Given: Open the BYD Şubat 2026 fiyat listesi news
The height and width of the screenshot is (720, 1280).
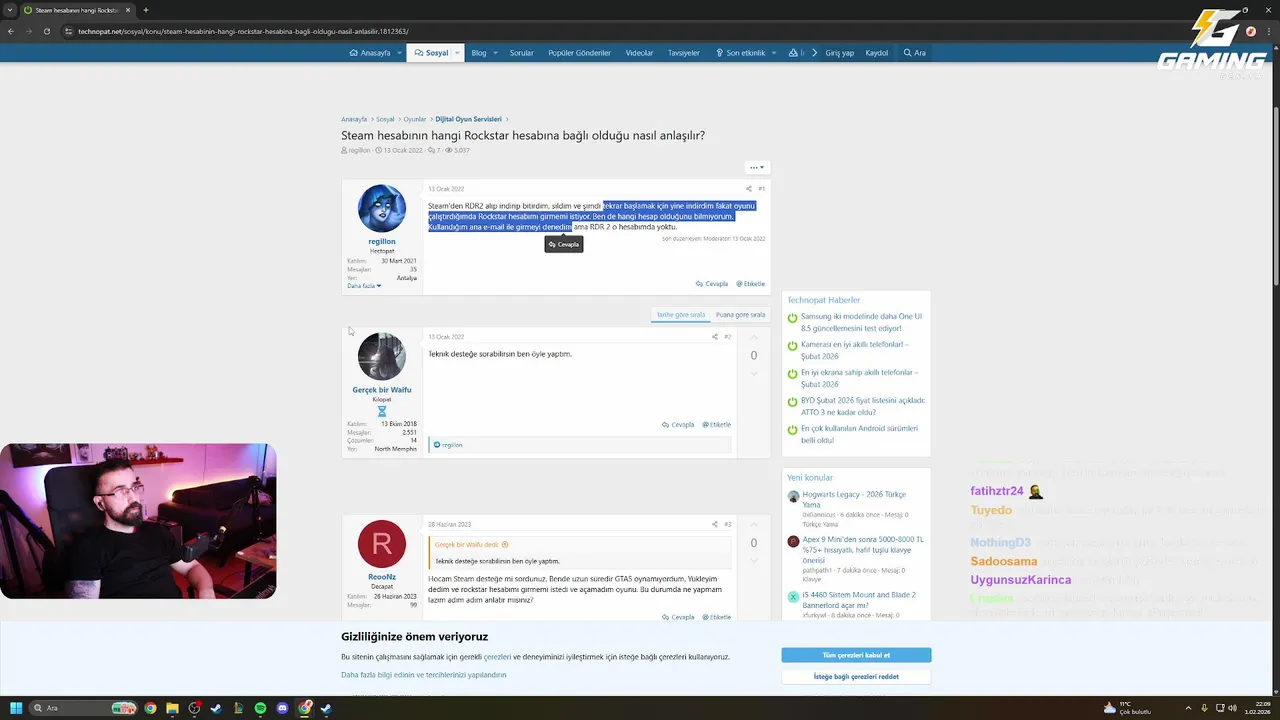Looking at the screenshot, I should coord(863,406).
